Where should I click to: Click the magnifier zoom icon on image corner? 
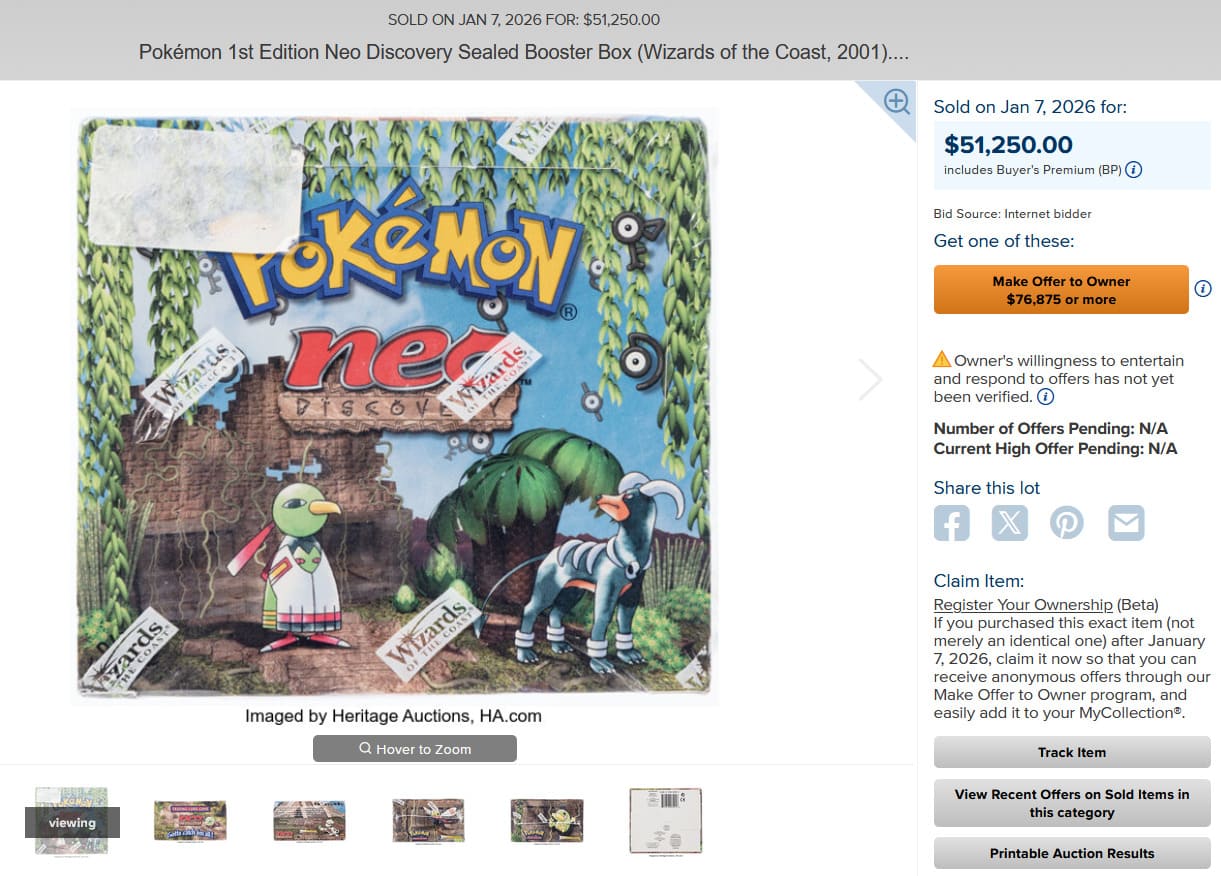pyautogui.click(x=896, y=101)
